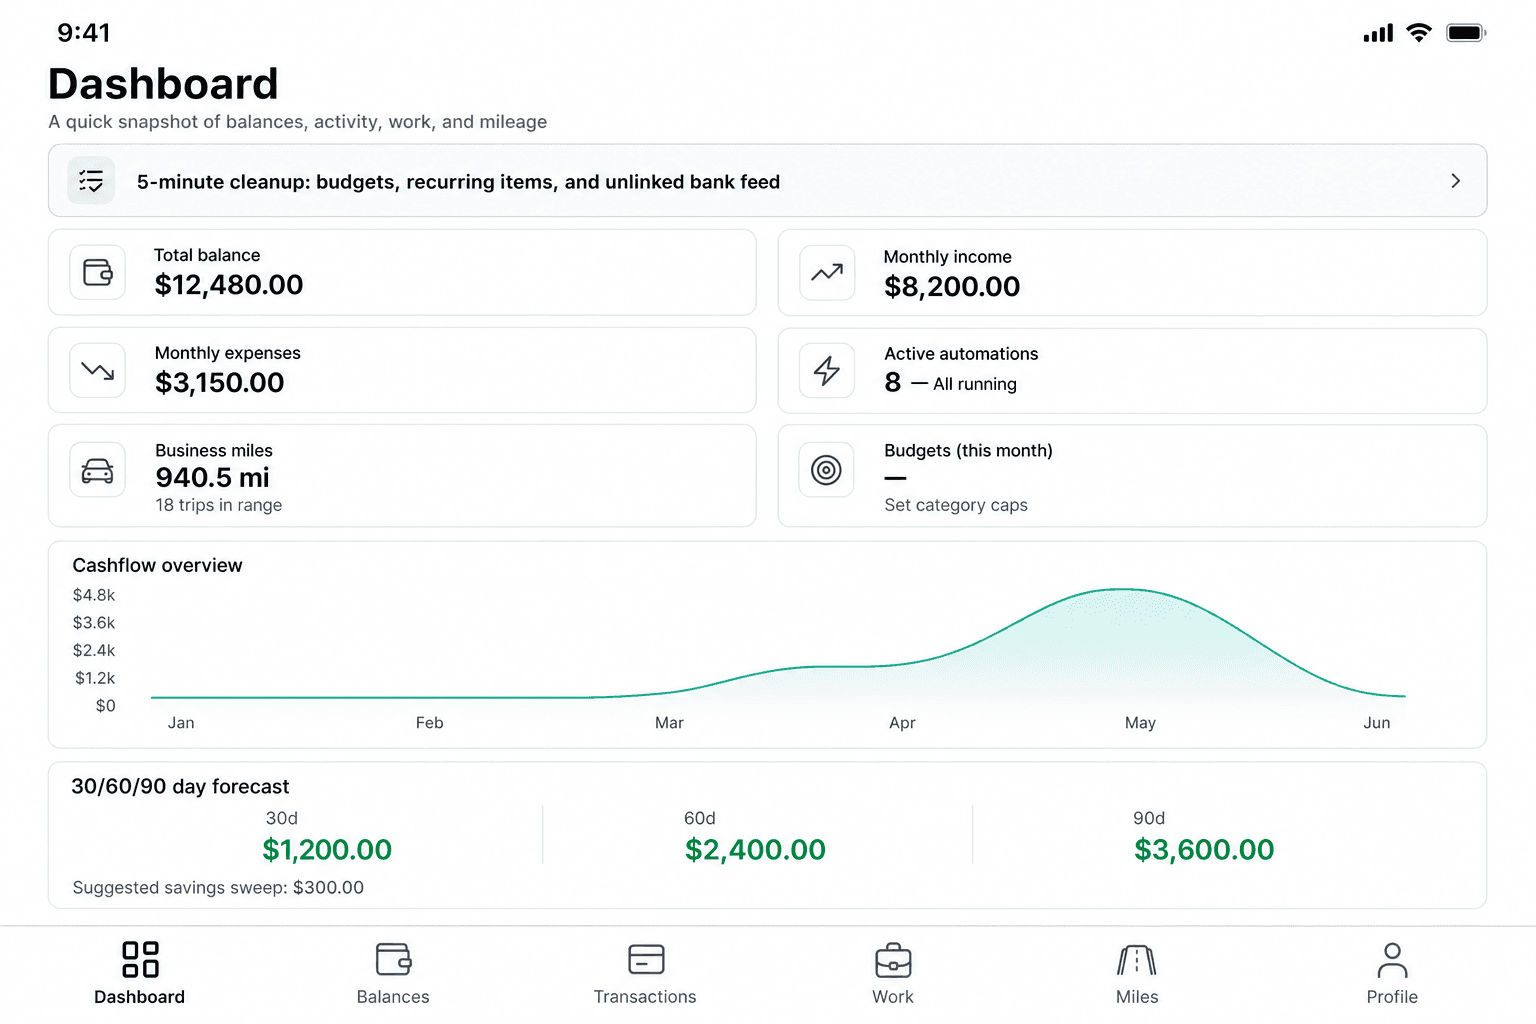Switch to the Profile tab label
Image resolution: width=1536 pixels, height=1024 pixels.
point(1392,997)
